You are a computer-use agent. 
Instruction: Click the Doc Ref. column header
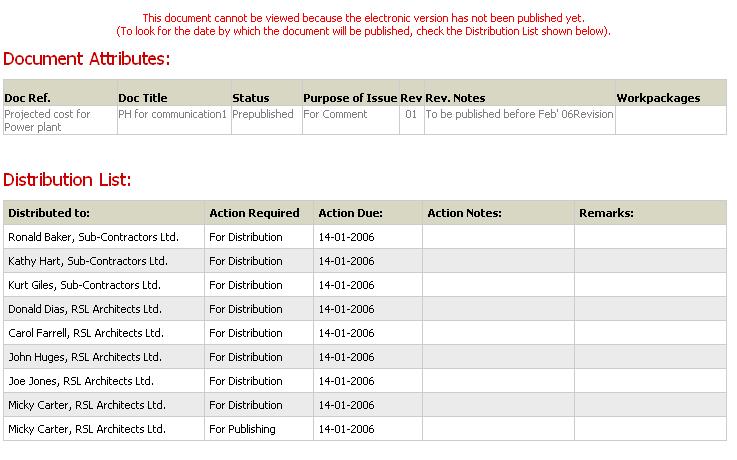tap(27, 98)
